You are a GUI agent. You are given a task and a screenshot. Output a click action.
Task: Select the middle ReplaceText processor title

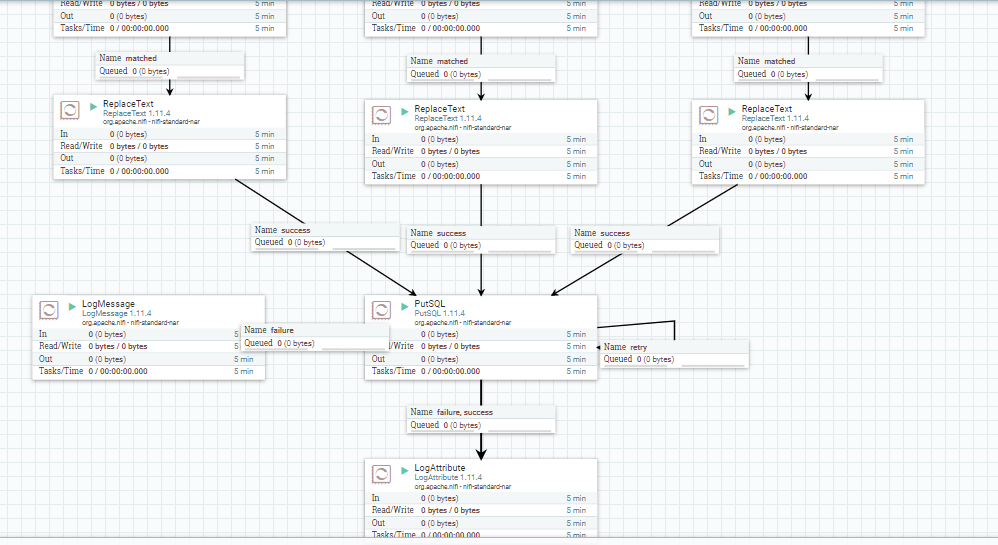pyautogui.click(x=439, y=109)
